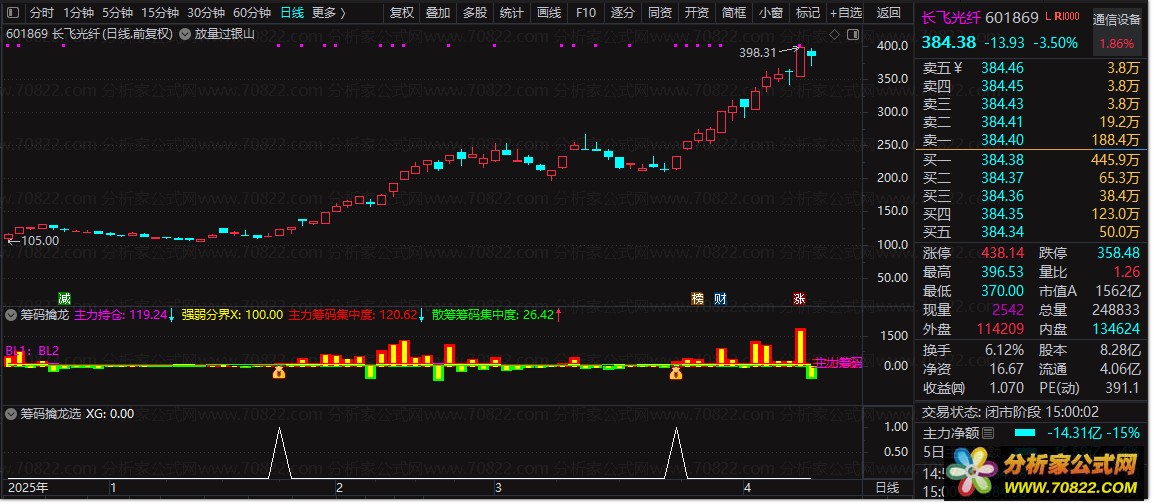Toggle the left sidebar panel icon
Screen dimensions: 1154x504
pyautogui.click(x=13, y=13)
